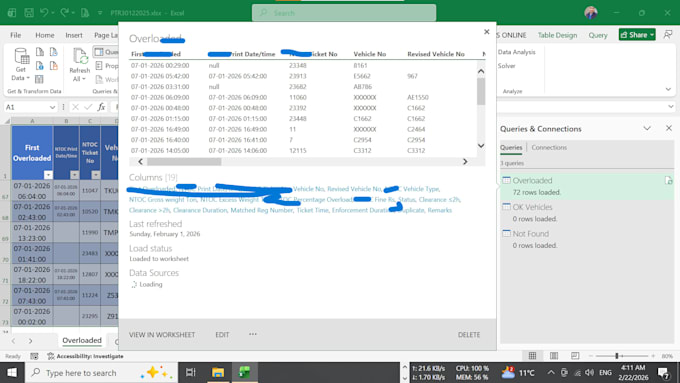Viewport: 680px width, 383px height.
Task: Click the Task View taskbar icon
Action: point(190,373)
